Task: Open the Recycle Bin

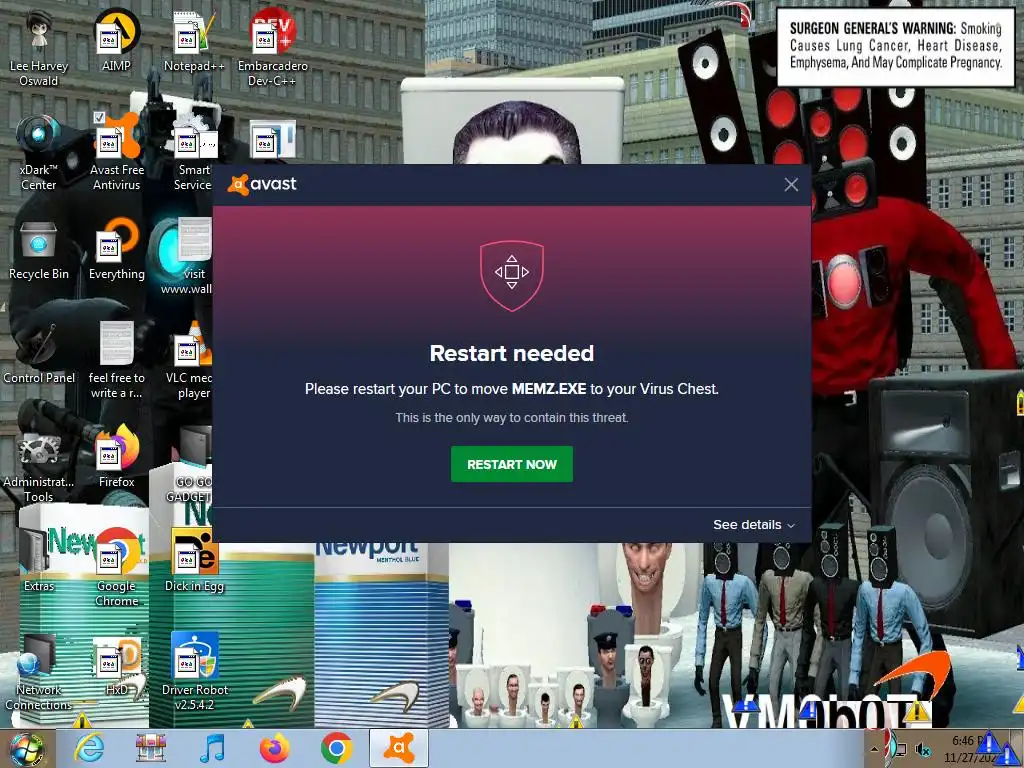Action: [39, 251]
